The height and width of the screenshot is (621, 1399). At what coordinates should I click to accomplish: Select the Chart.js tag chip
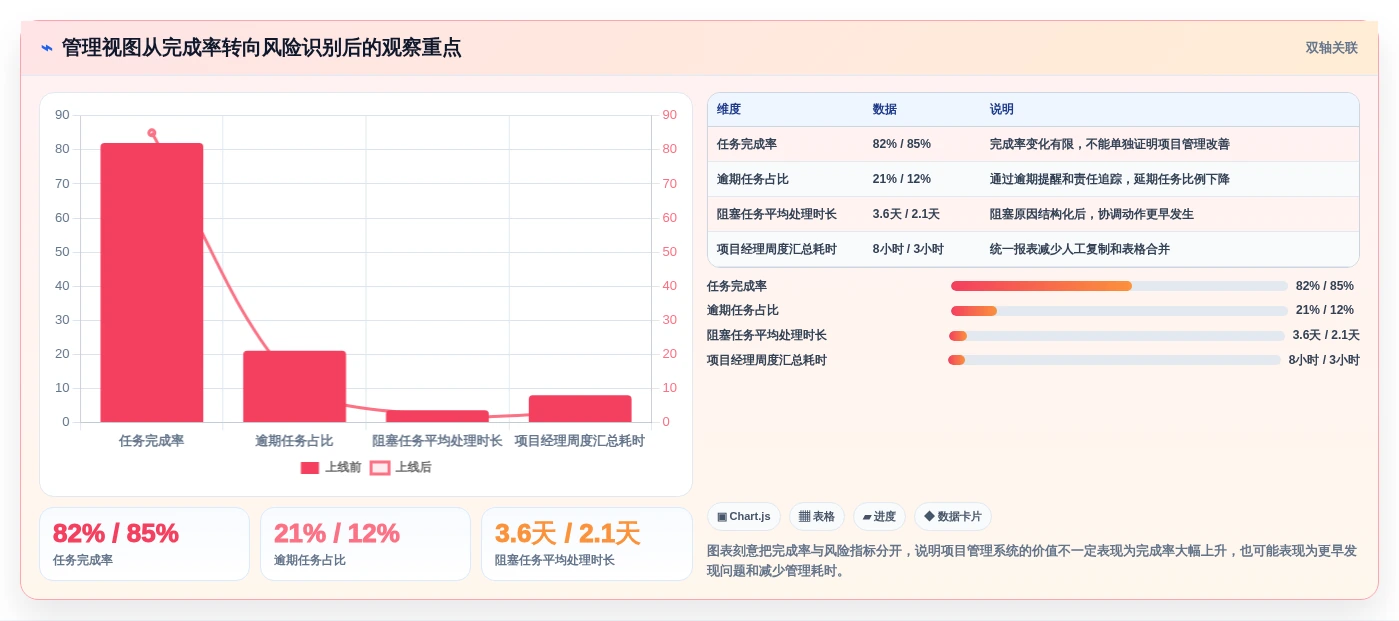pos(744,517)
